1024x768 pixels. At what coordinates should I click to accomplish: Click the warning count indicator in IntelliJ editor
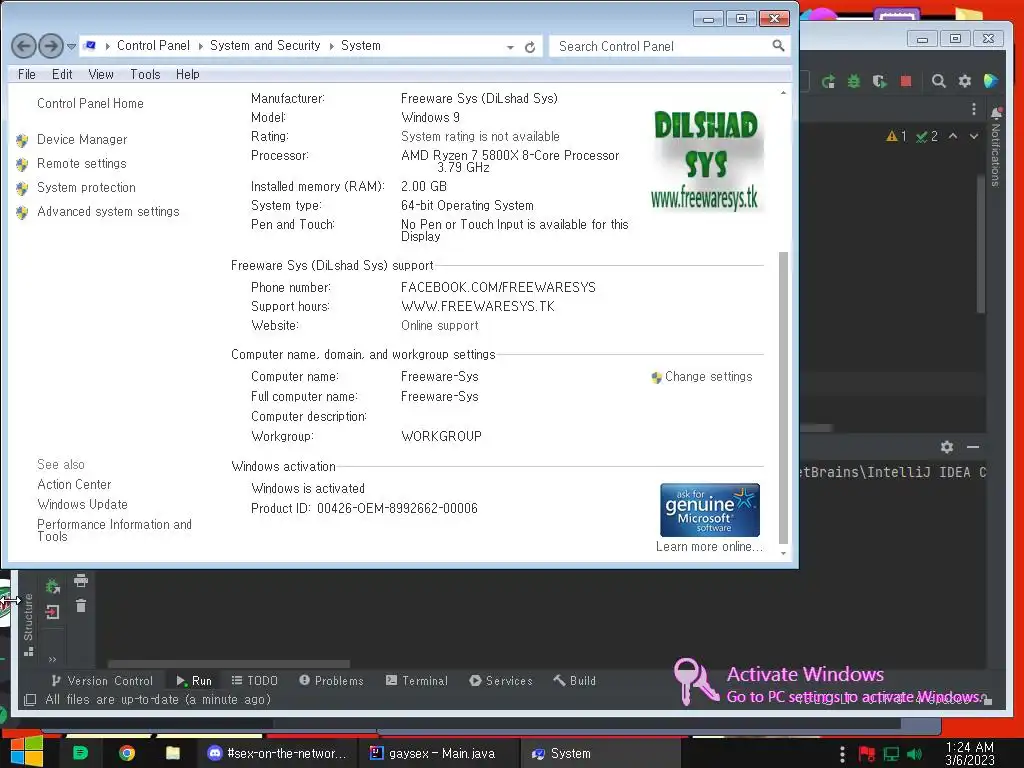coord(896,136)
